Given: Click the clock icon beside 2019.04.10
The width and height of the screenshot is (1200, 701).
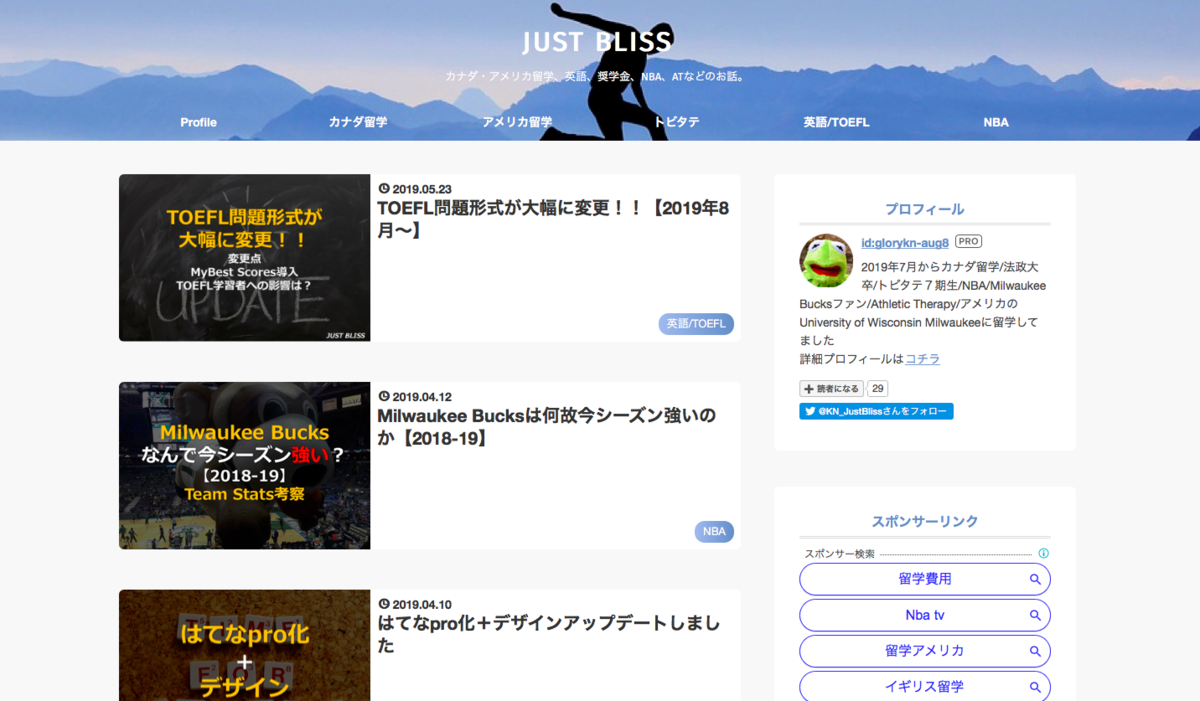Looking at the screenshot, I should [384, 604].
